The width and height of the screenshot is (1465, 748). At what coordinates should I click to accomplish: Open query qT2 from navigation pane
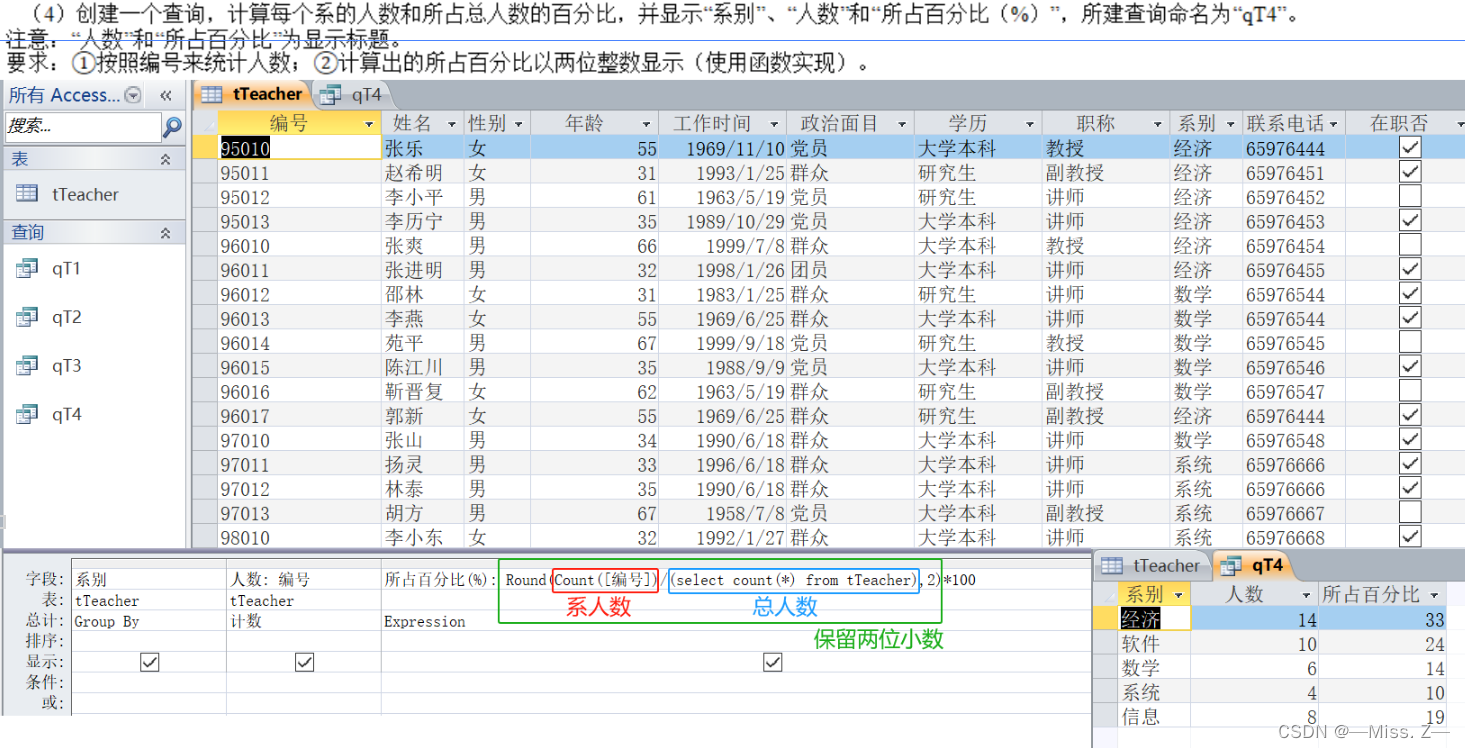(x=66, y=318)
